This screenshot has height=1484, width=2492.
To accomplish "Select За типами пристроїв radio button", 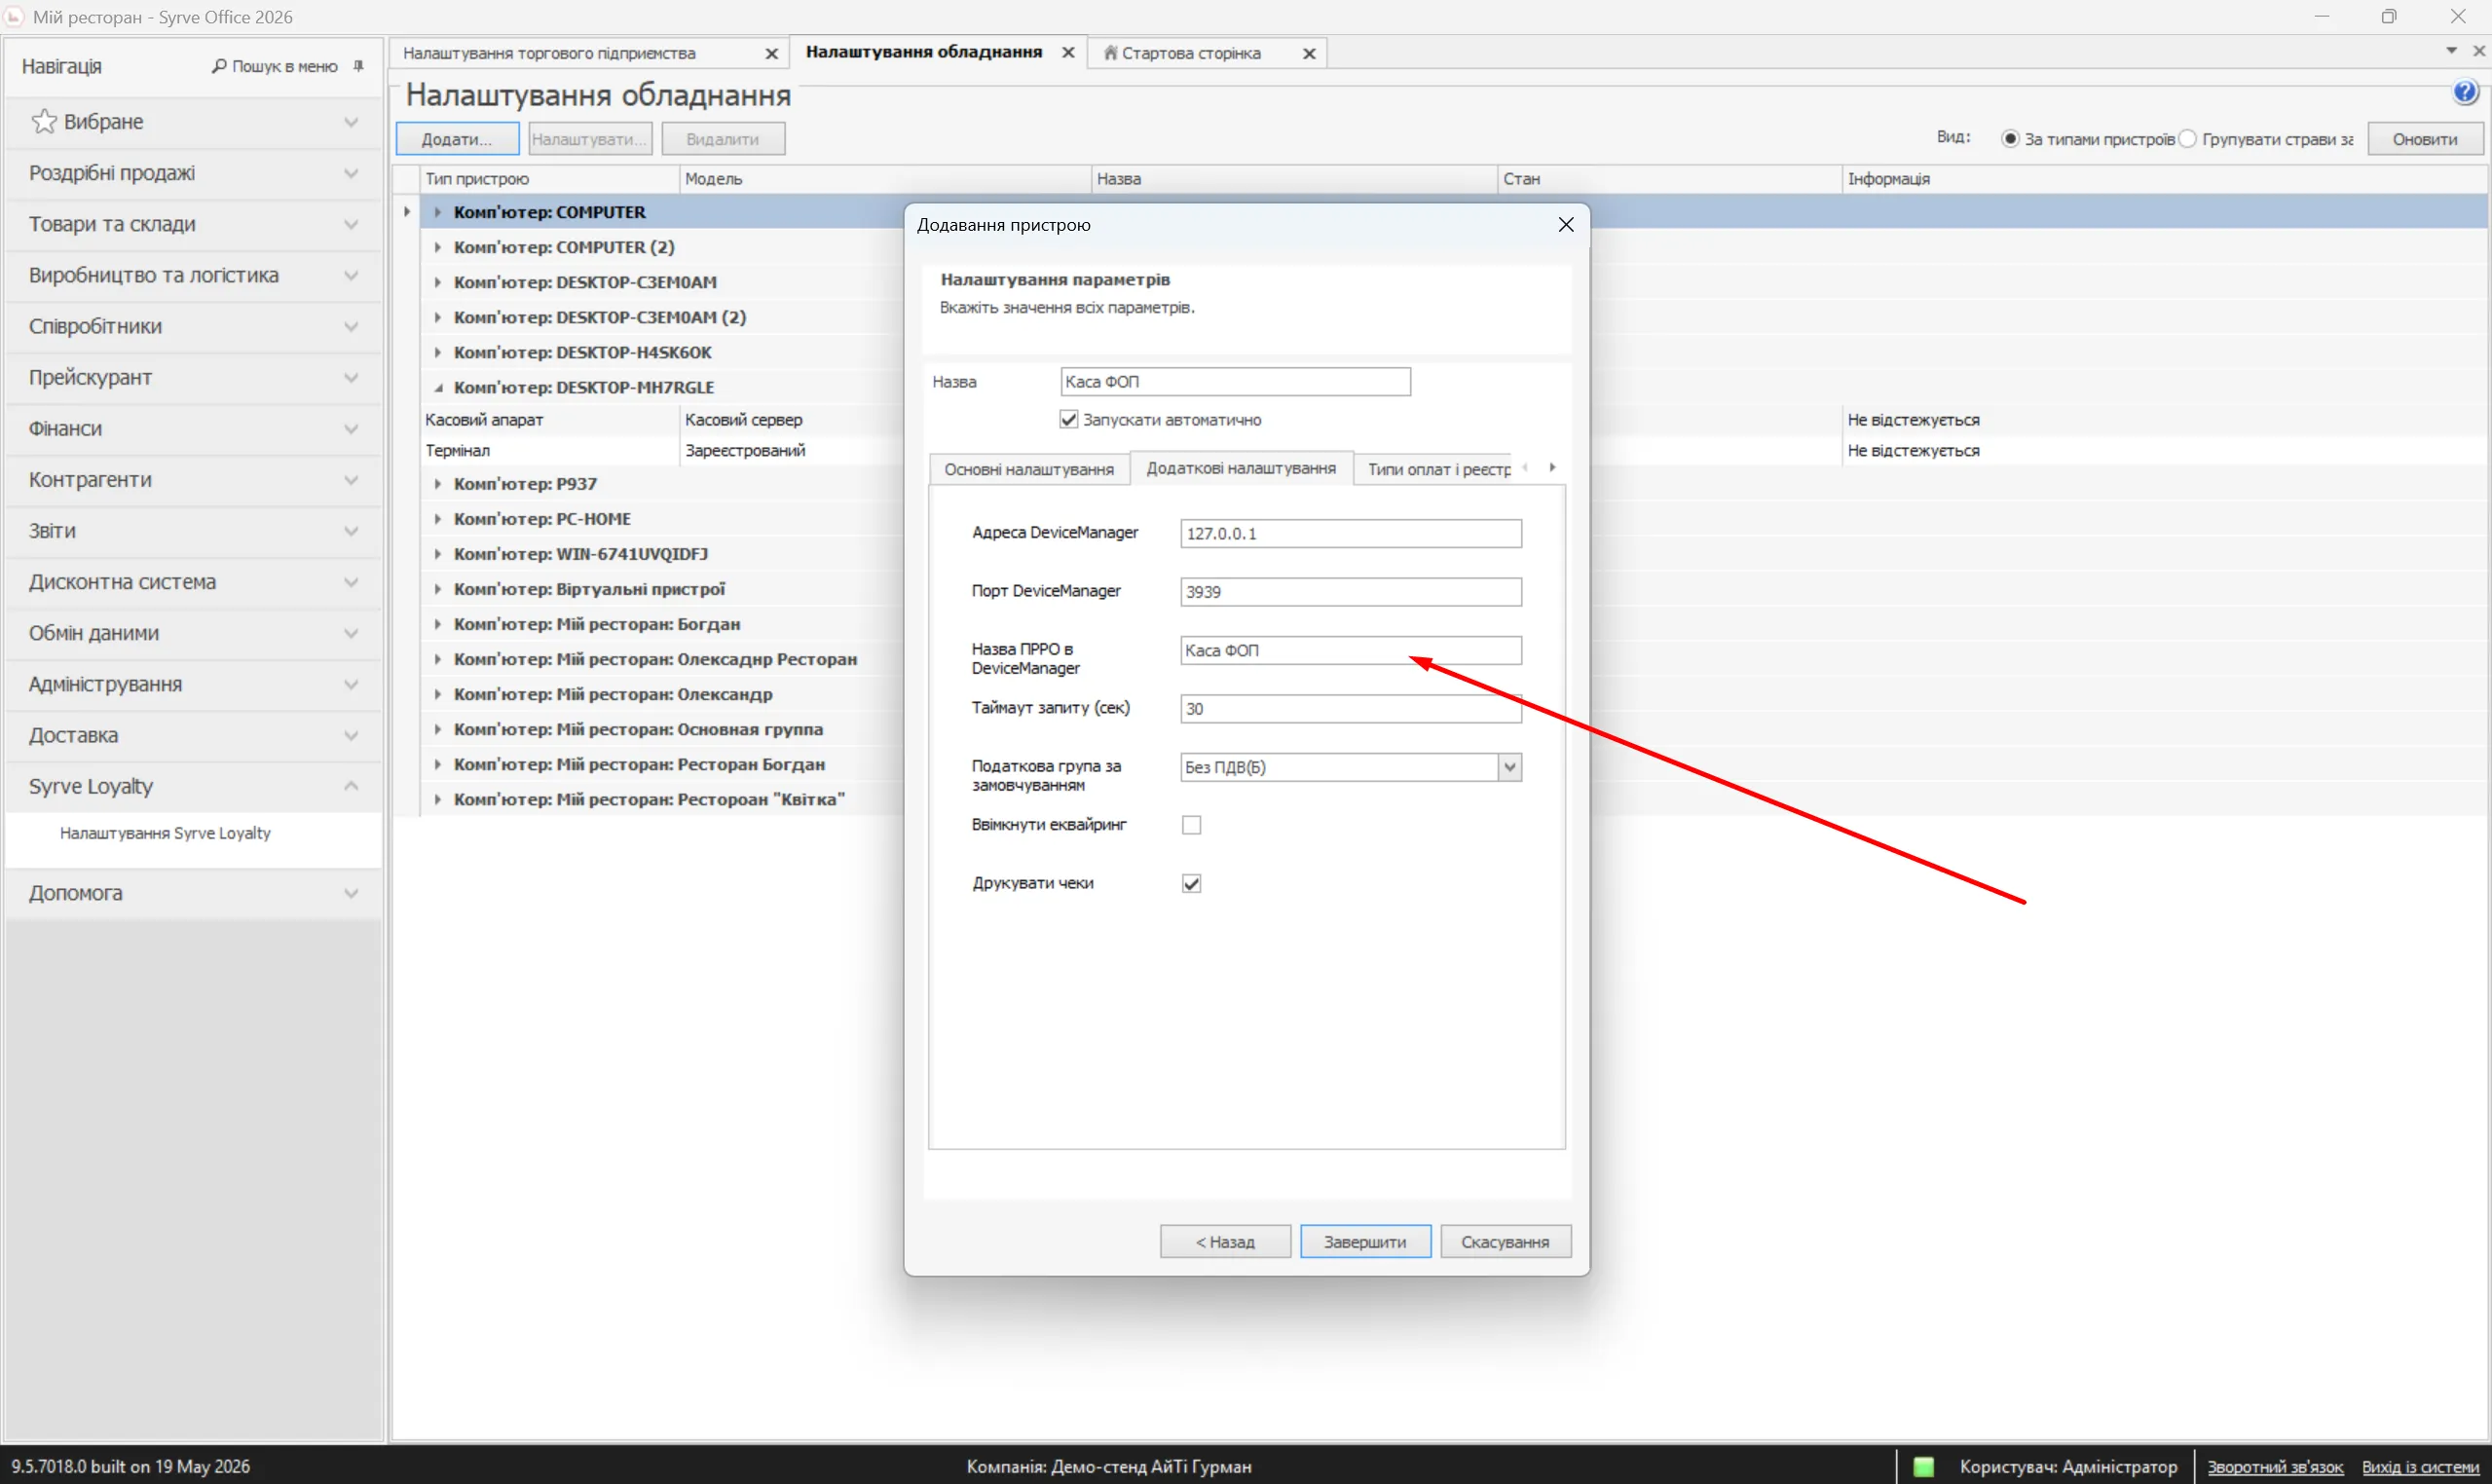I will [x=2009, y=139].
